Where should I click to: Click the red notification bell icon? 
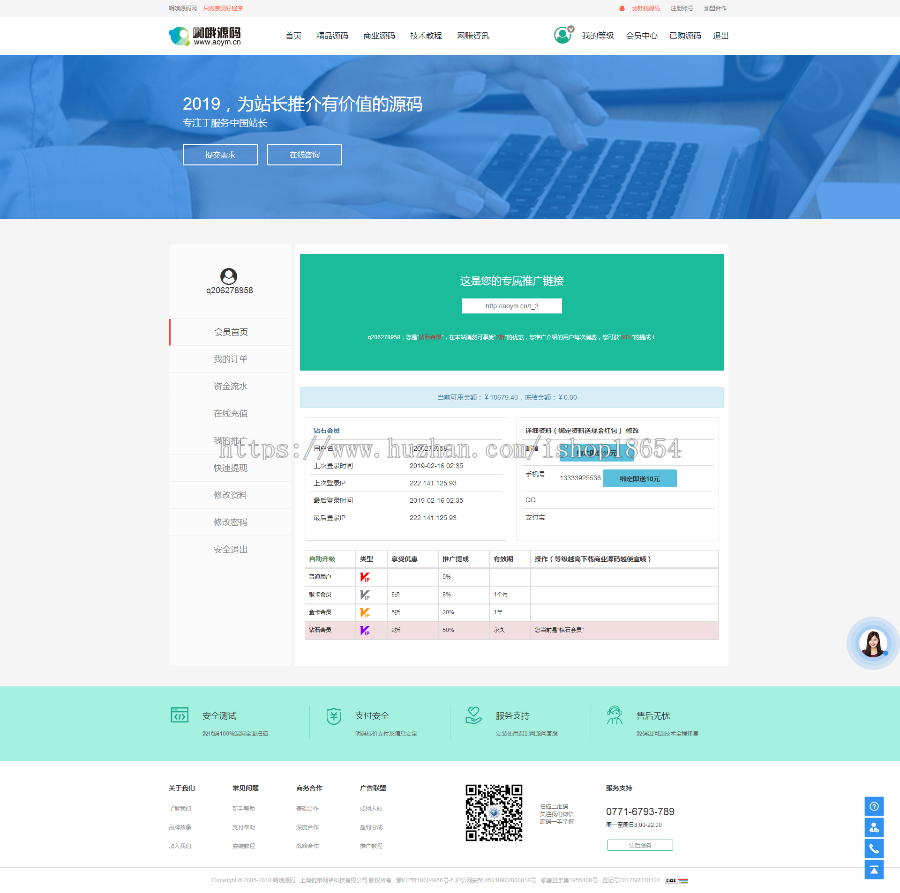tap(622, 9)
